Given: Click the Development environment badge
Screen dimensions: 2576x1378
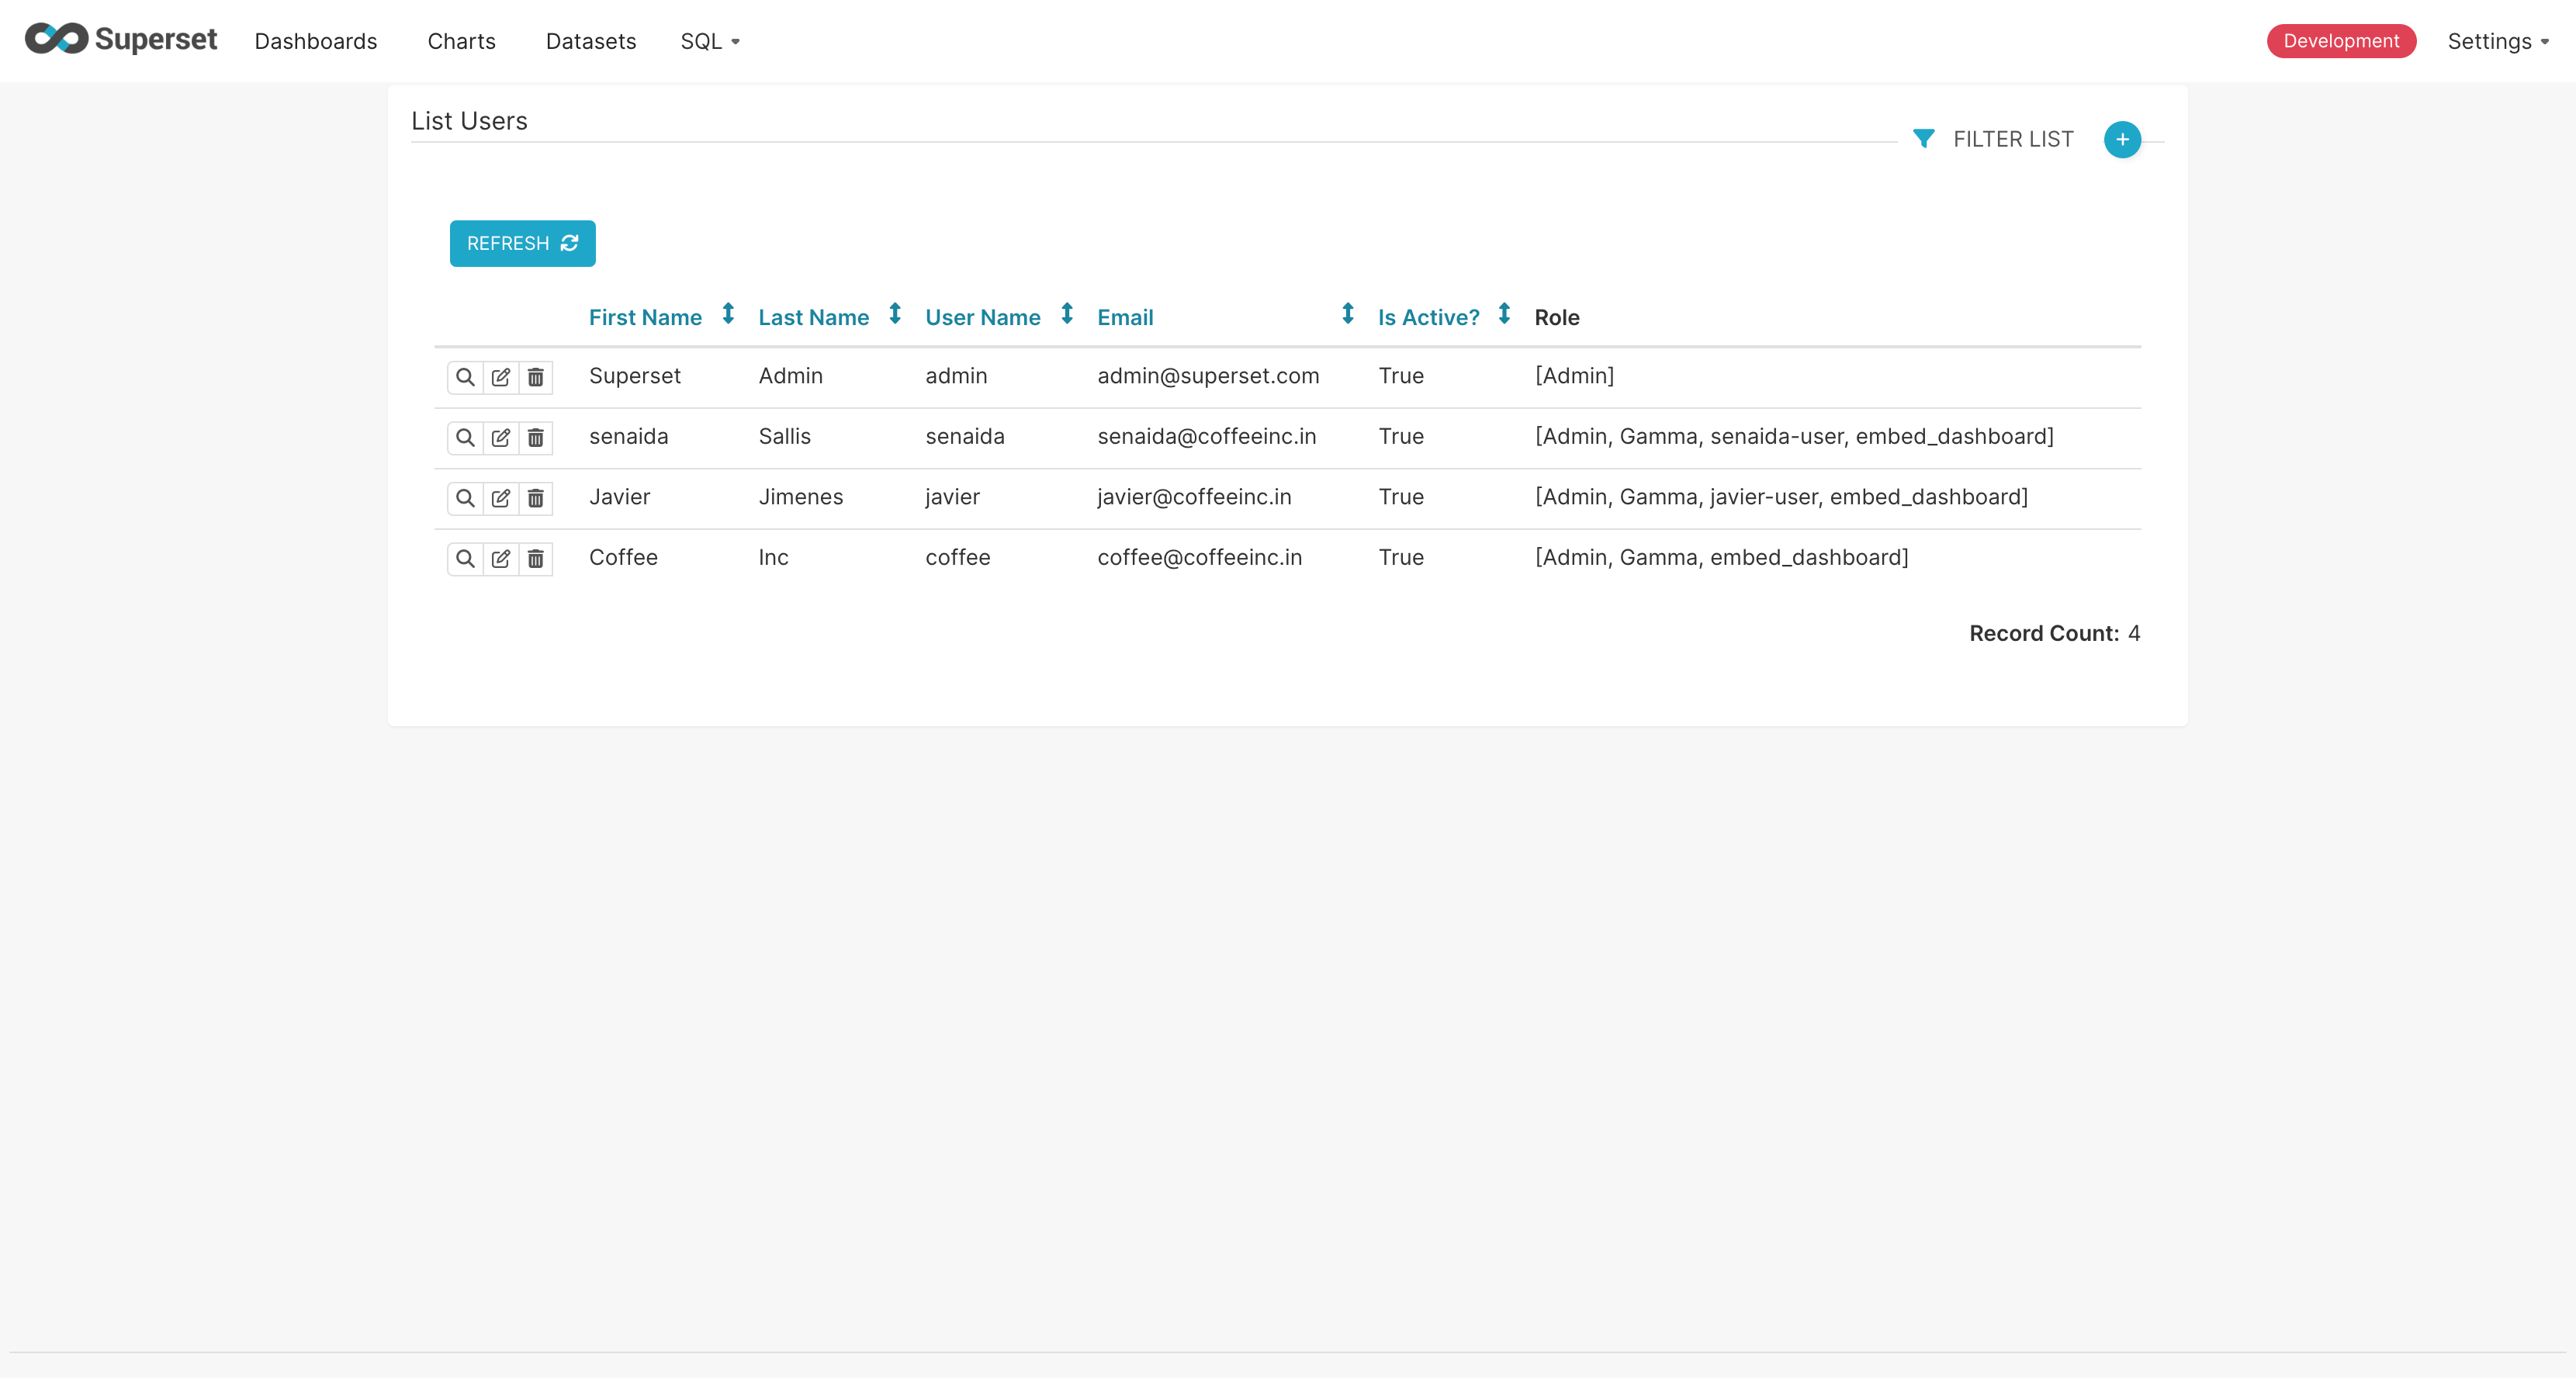Looking at the screenshot, I should click(2341, 41).
